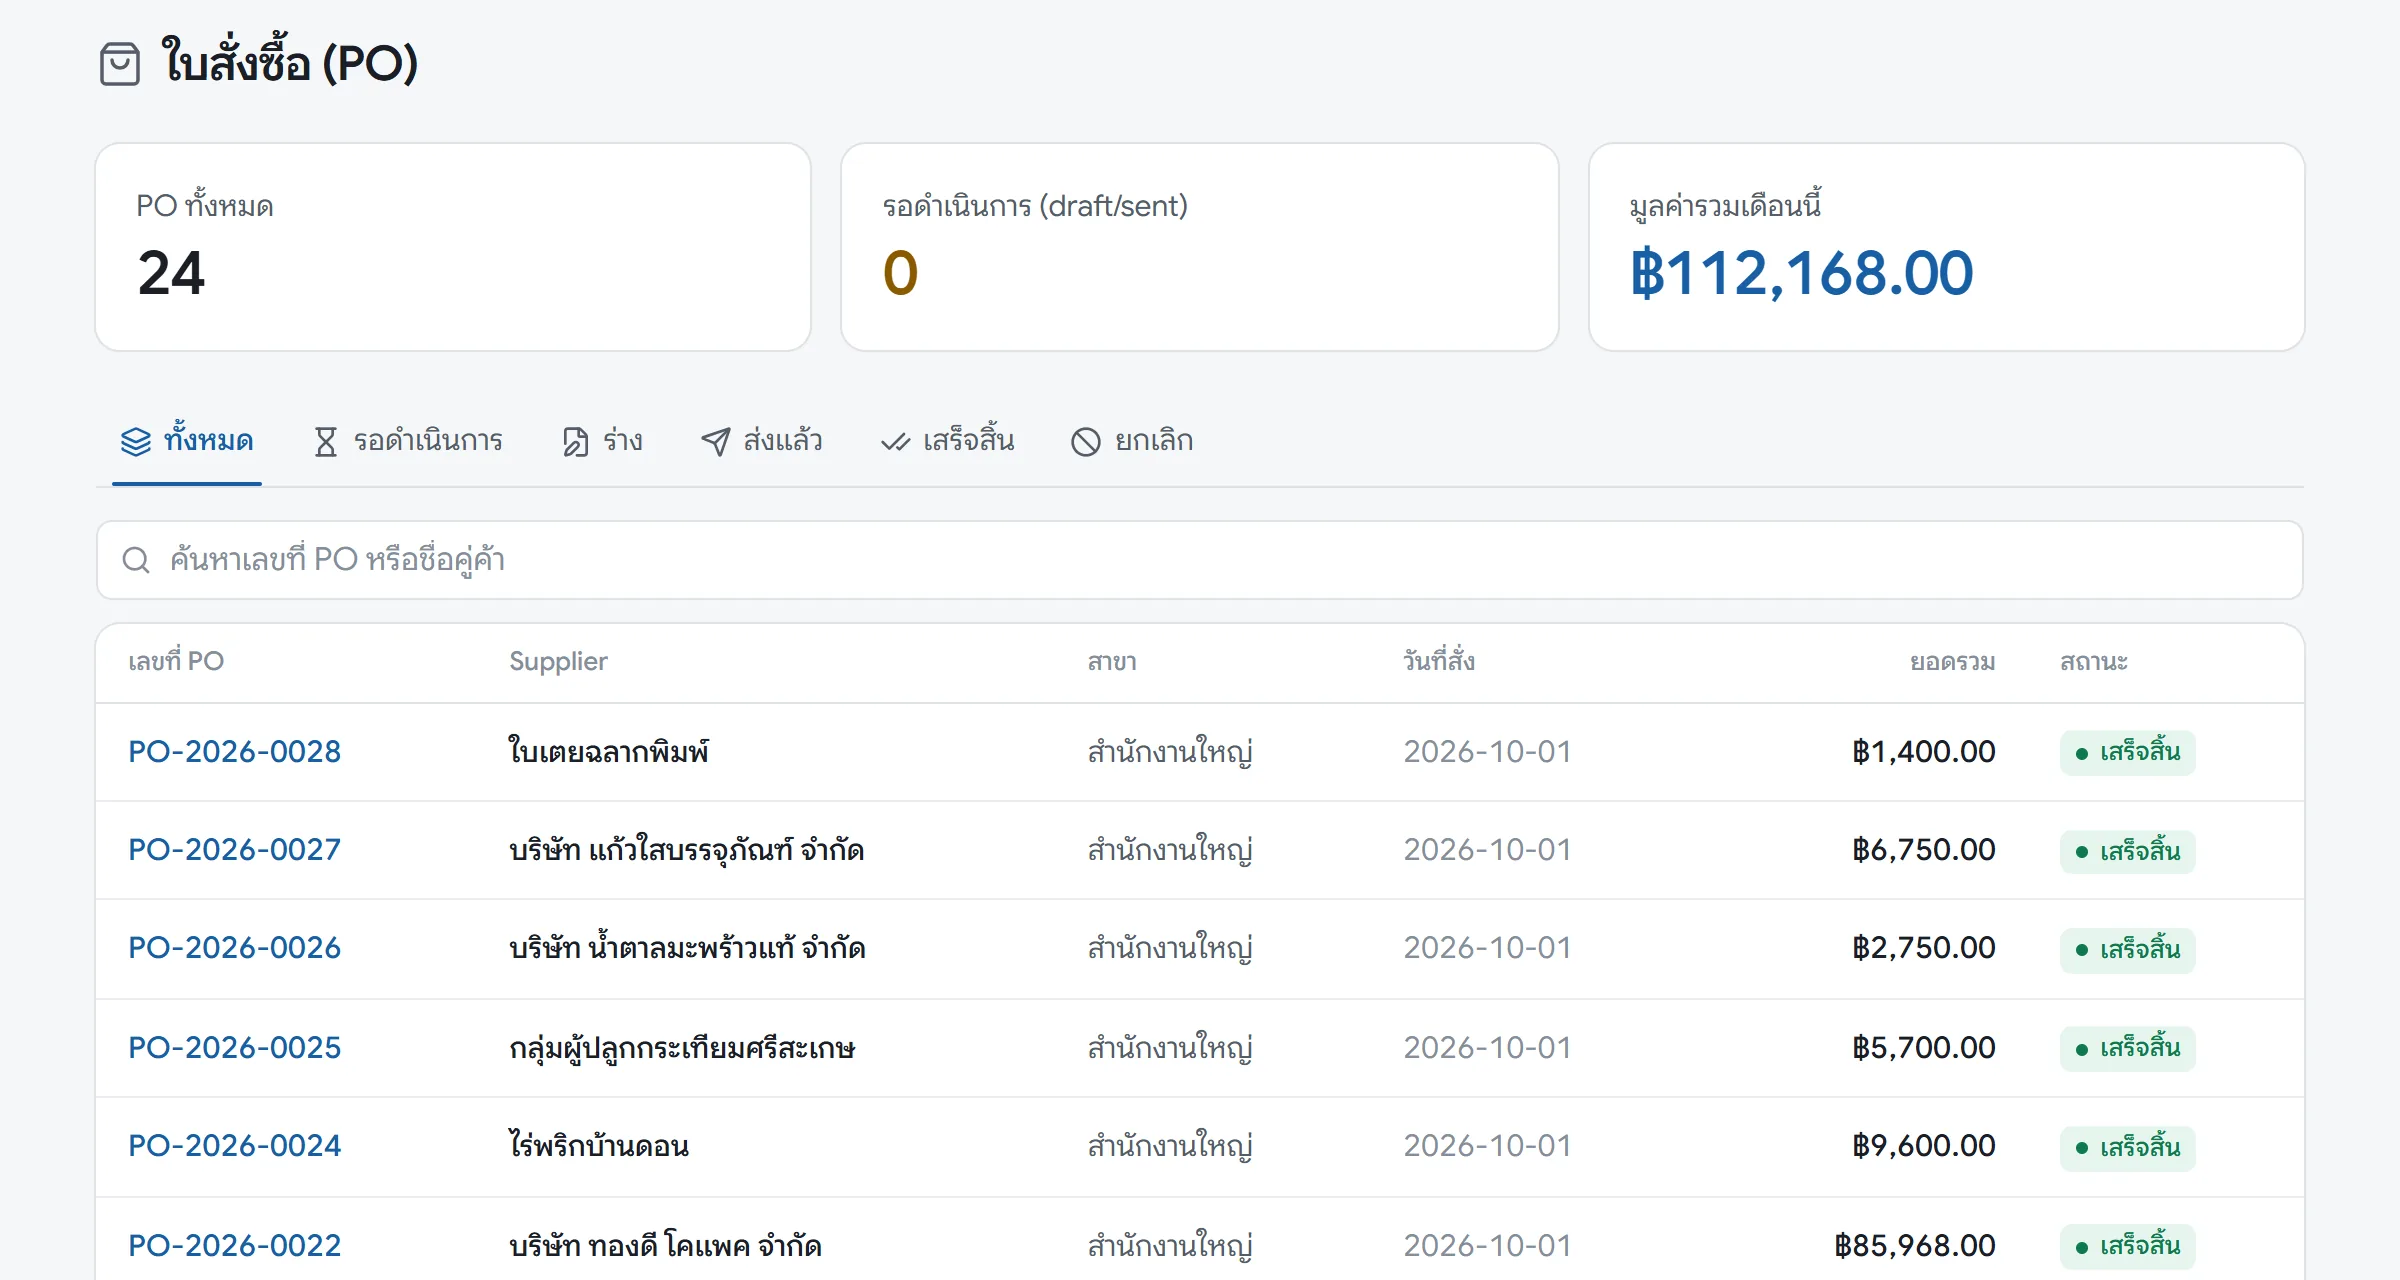Open purchase order PO-2026-0025

coord(235,1048)
